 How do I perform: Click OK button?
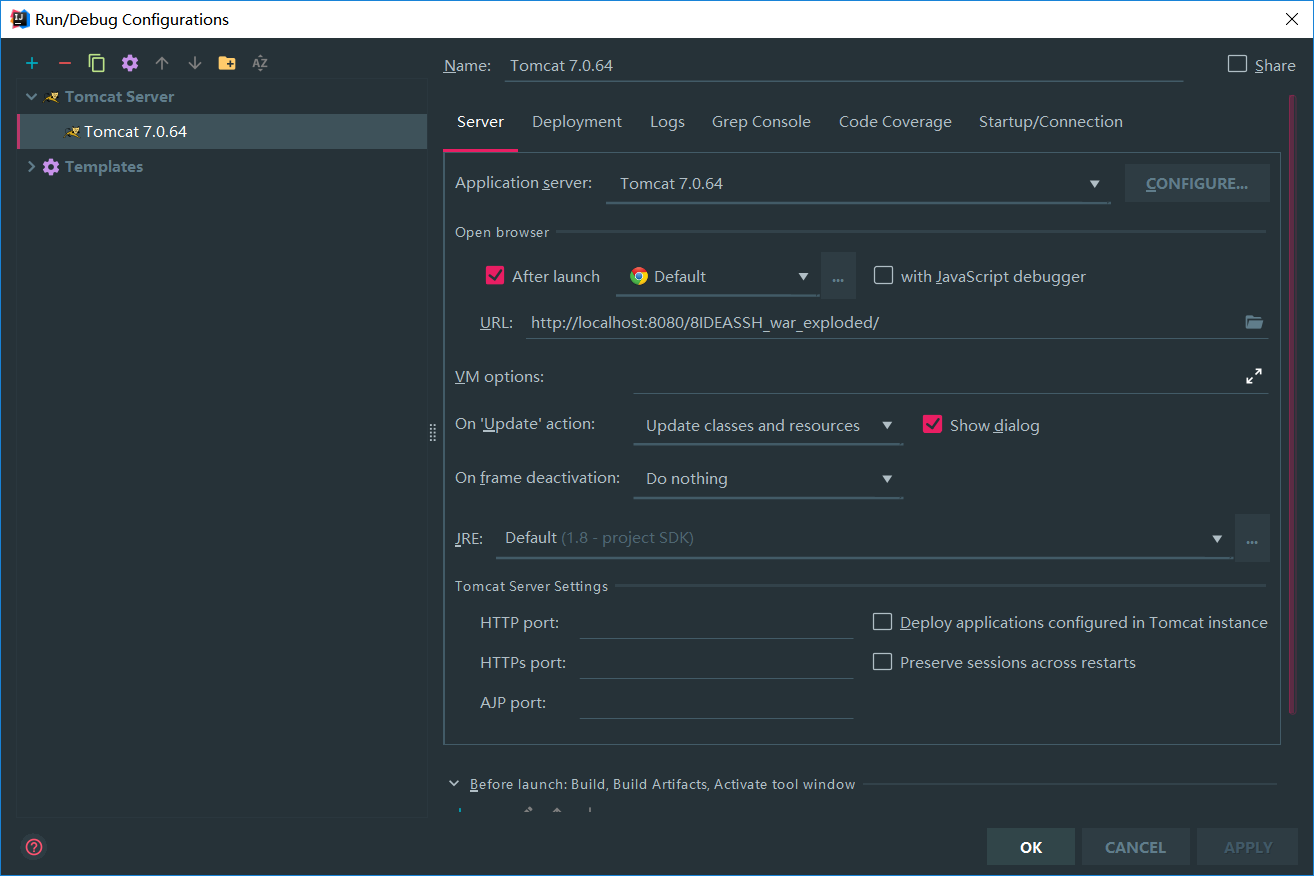tap(1031, 847)
